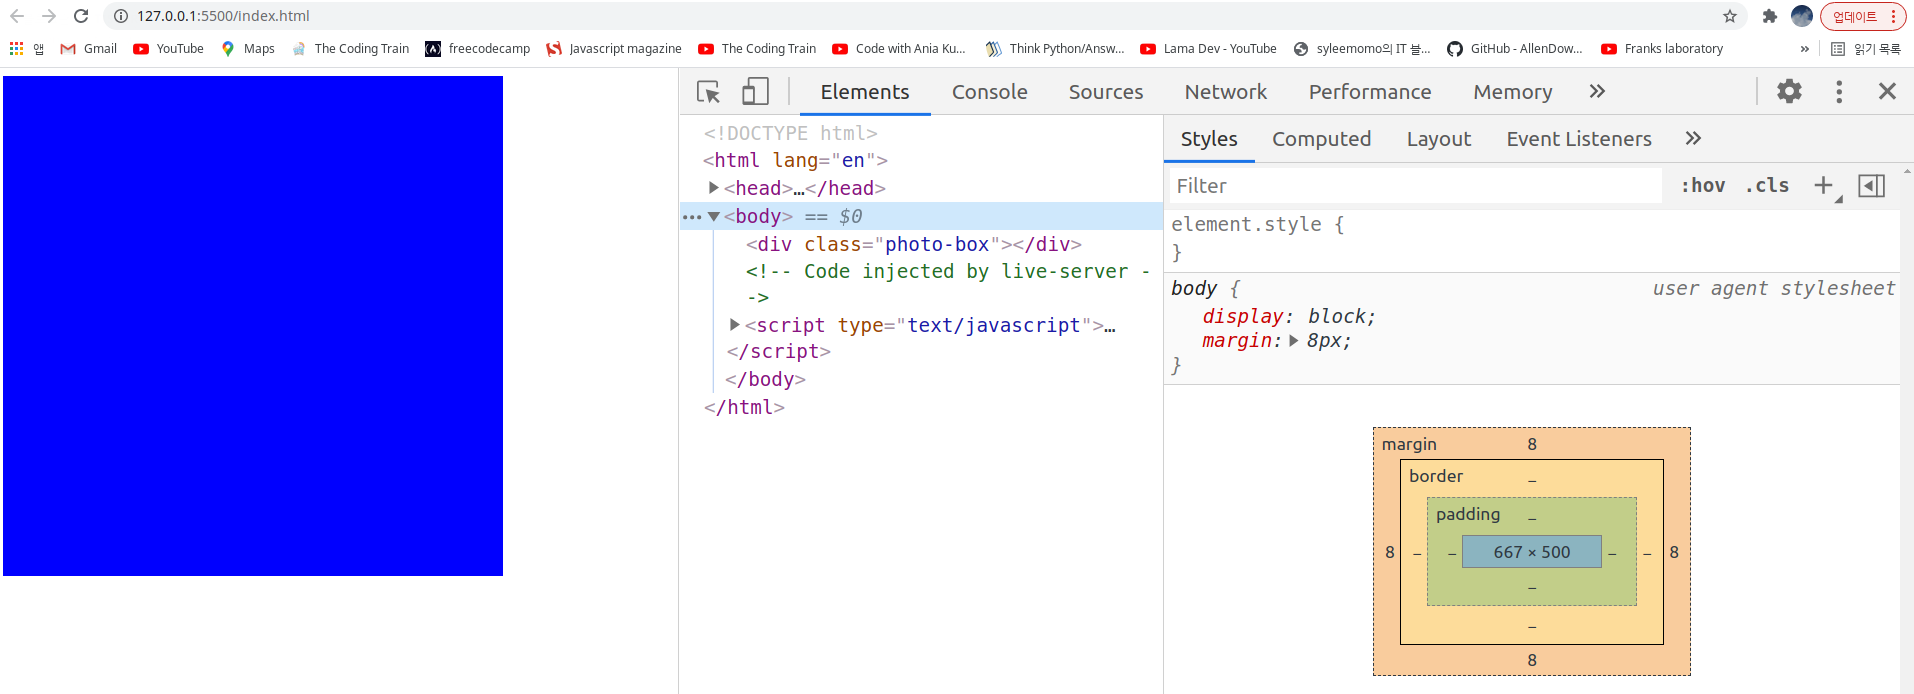
Task: Open the YouTube bookmark
Action: [168, 48]
